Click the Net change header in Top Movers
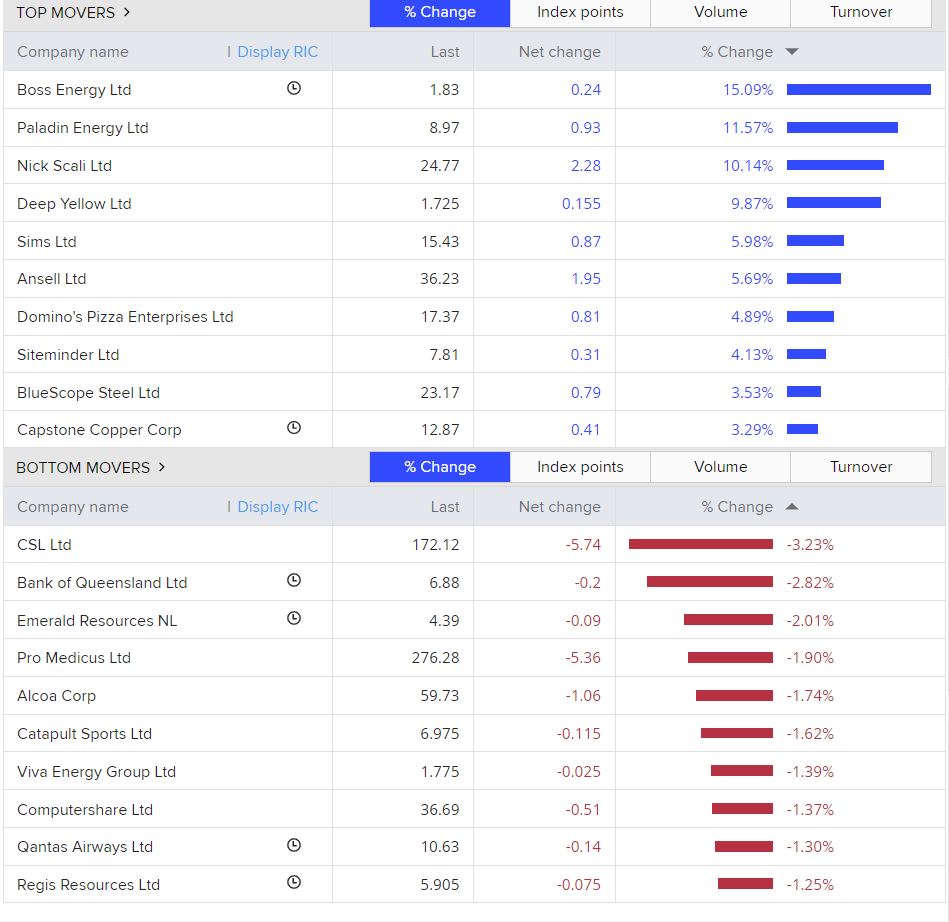Screen dimensions: 949x922 (x=559, y=52)
